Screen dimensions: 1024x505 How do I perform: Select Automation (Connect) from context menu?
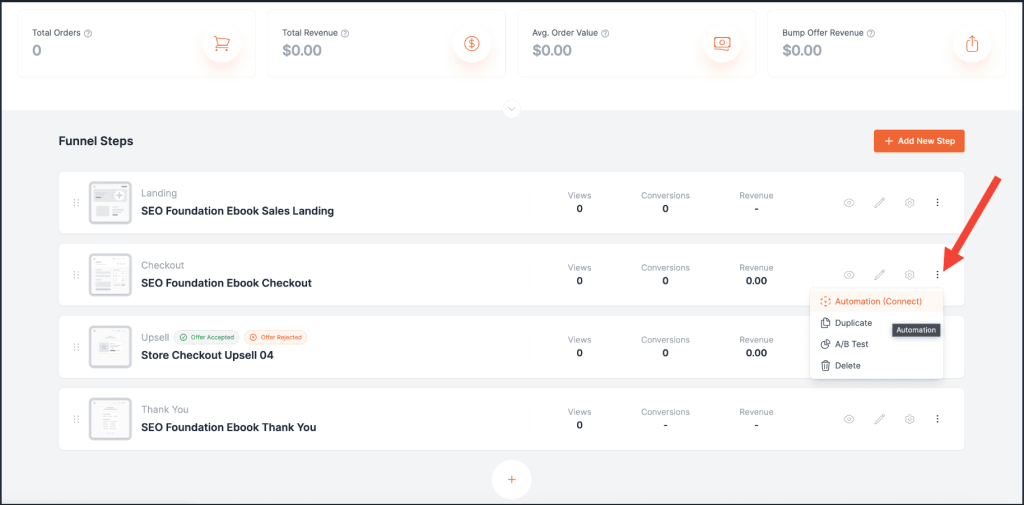pyautogui.click(x=877, y=301)
